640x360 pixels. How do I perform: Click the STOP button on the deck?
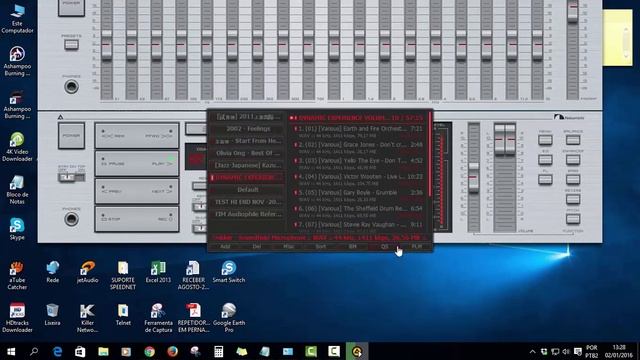point(116,219)
